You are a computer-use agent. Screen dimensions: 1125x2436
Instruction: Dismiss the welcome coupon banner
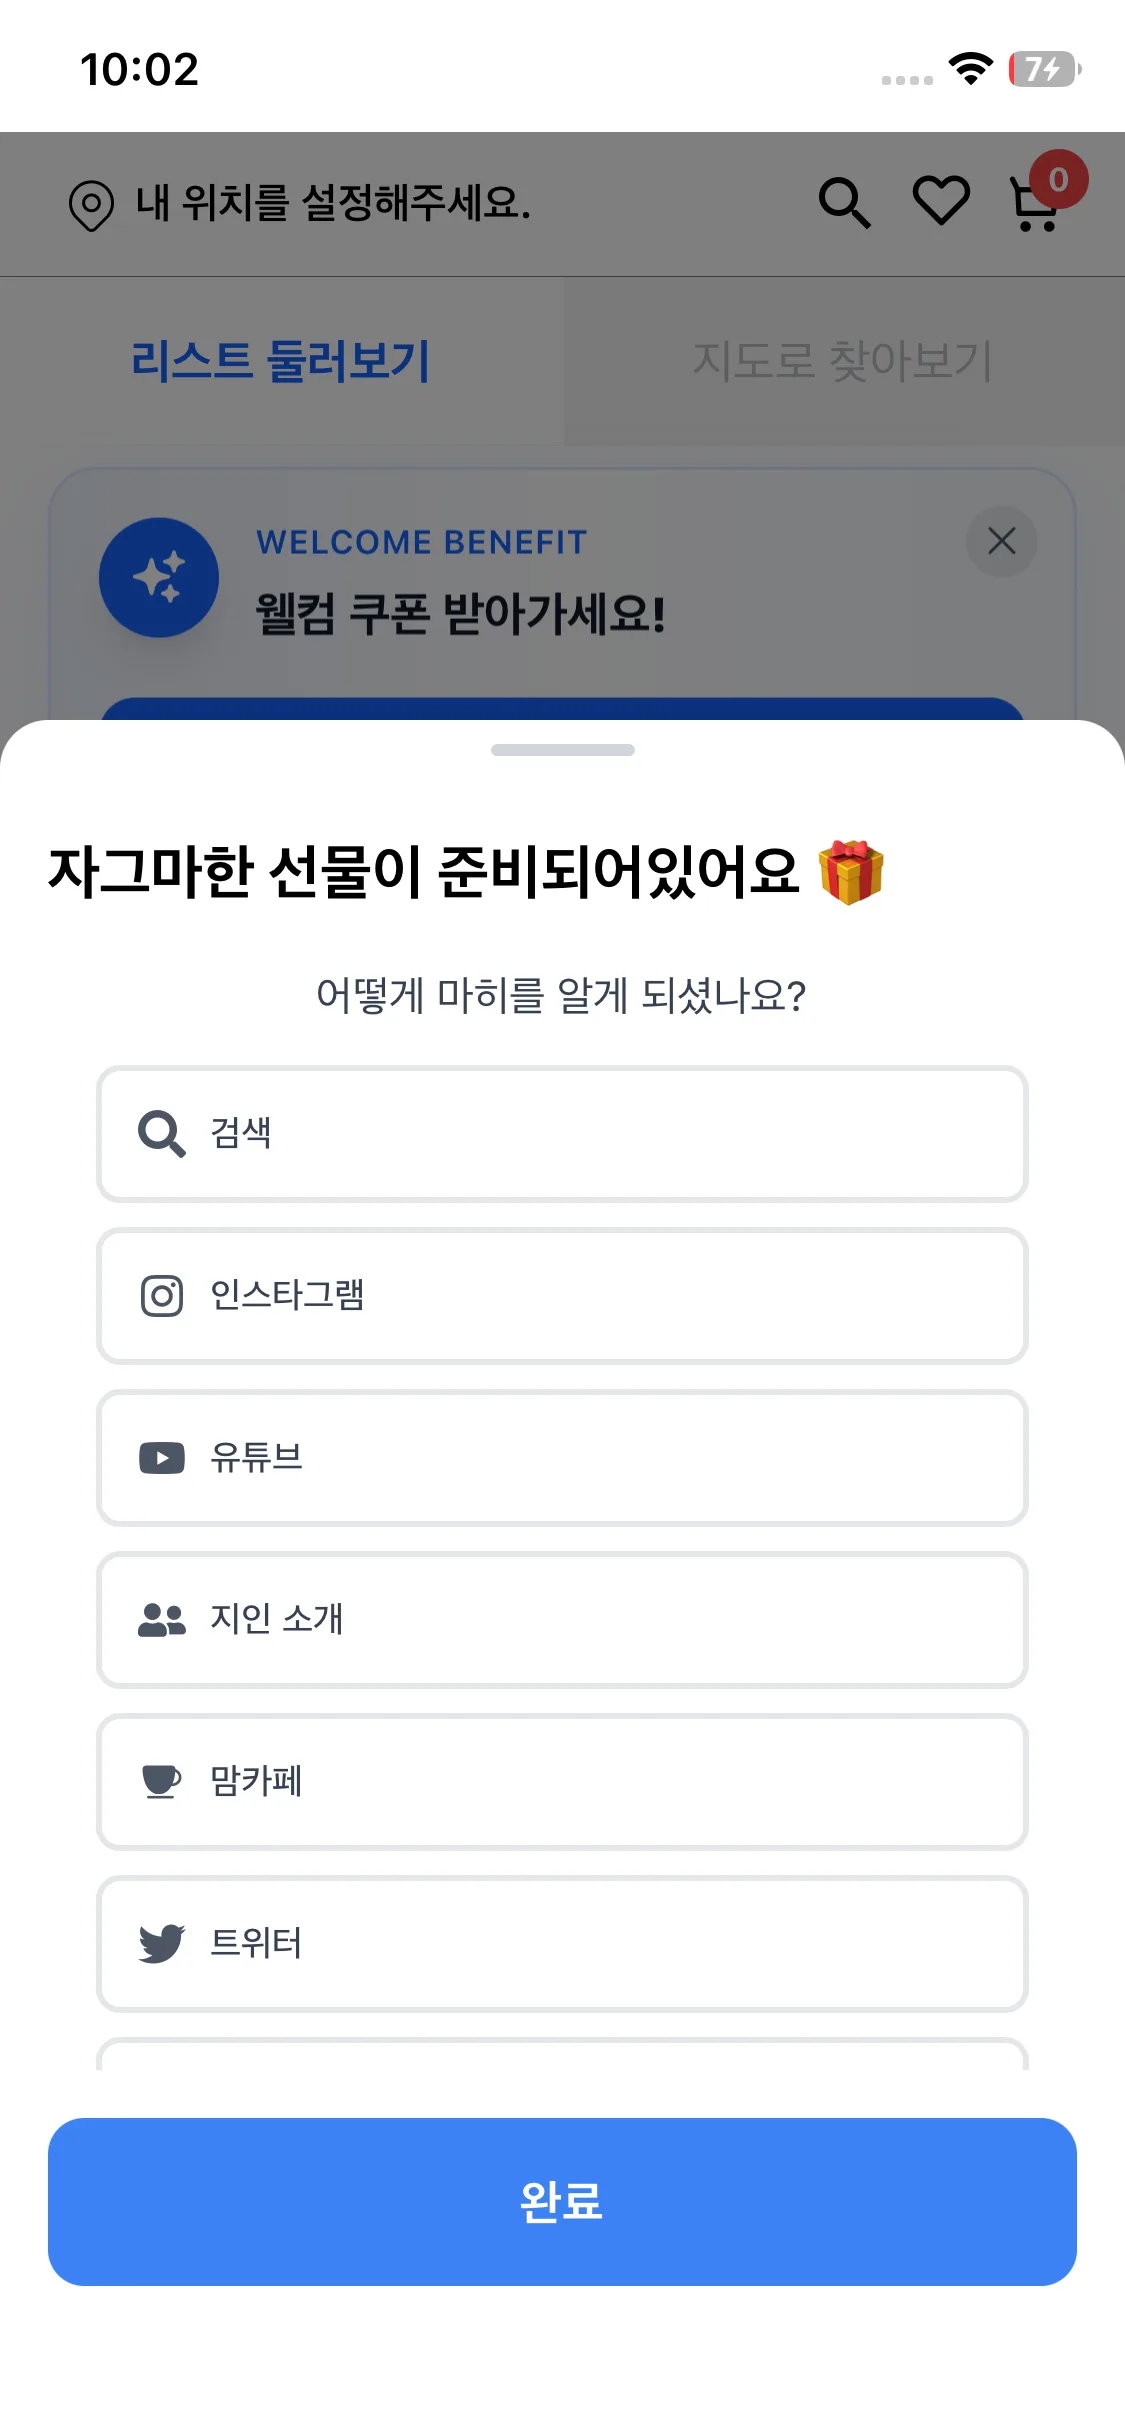pos(1001,541)
